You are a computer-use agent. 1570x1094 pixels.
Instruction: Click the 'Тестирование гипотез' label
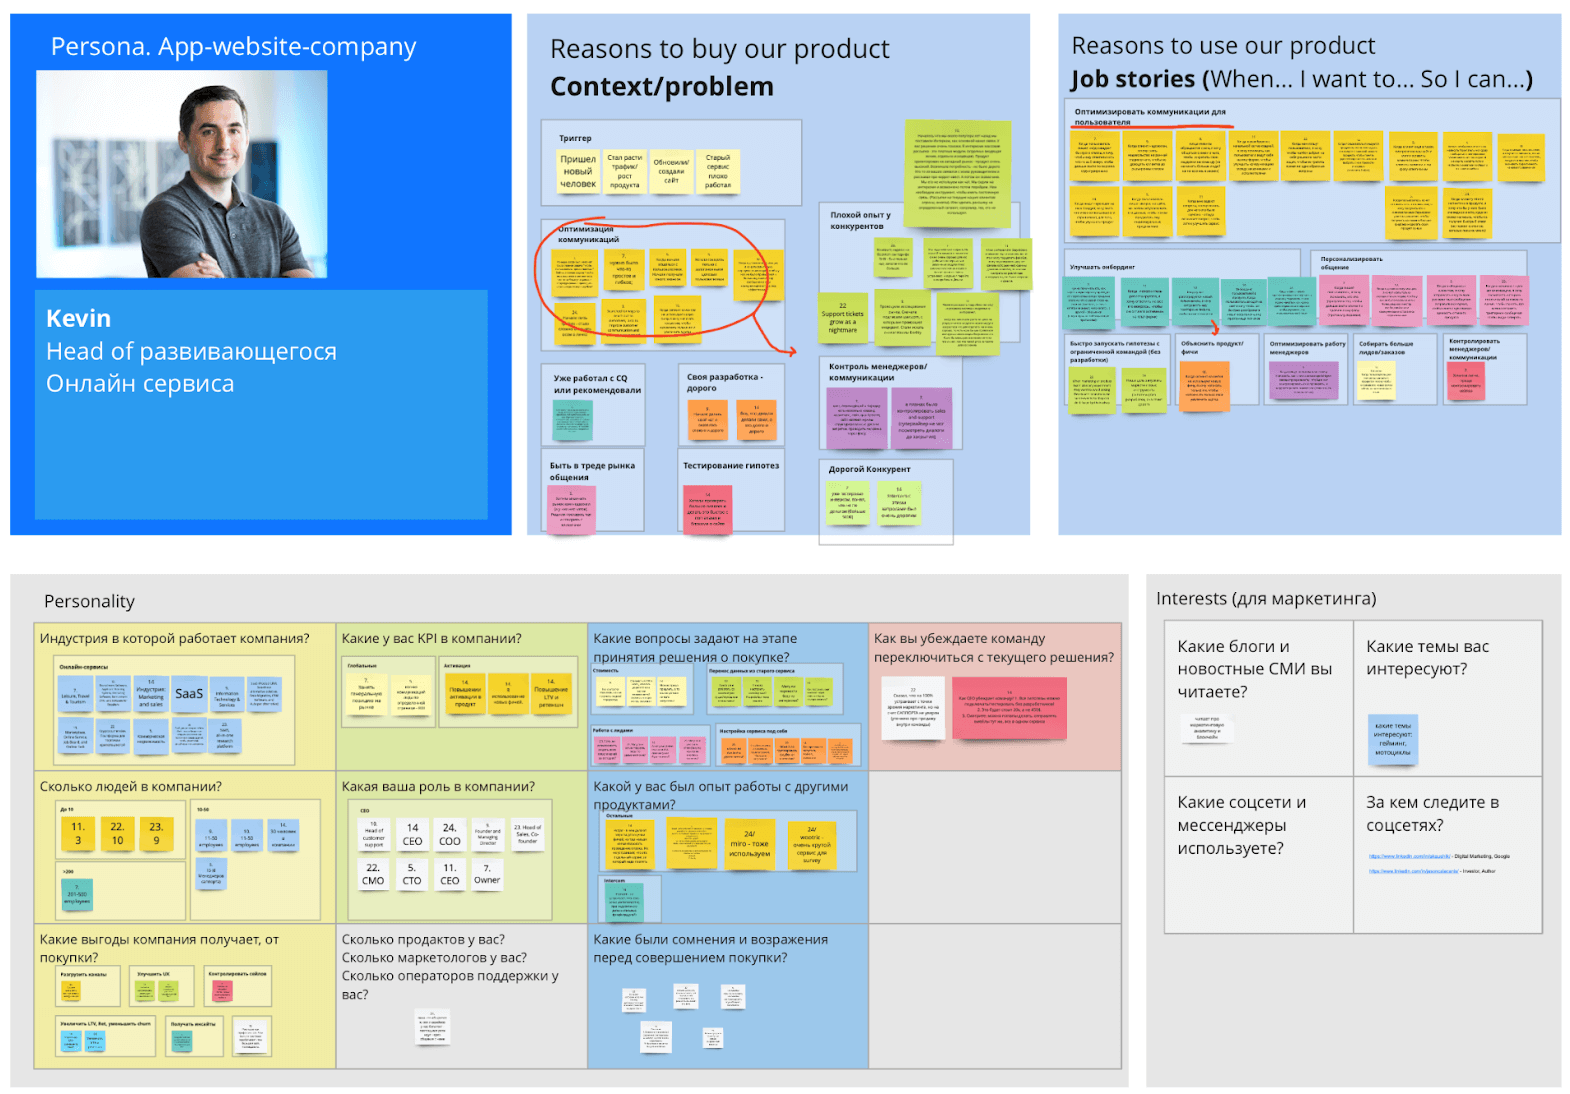point(731,465)
